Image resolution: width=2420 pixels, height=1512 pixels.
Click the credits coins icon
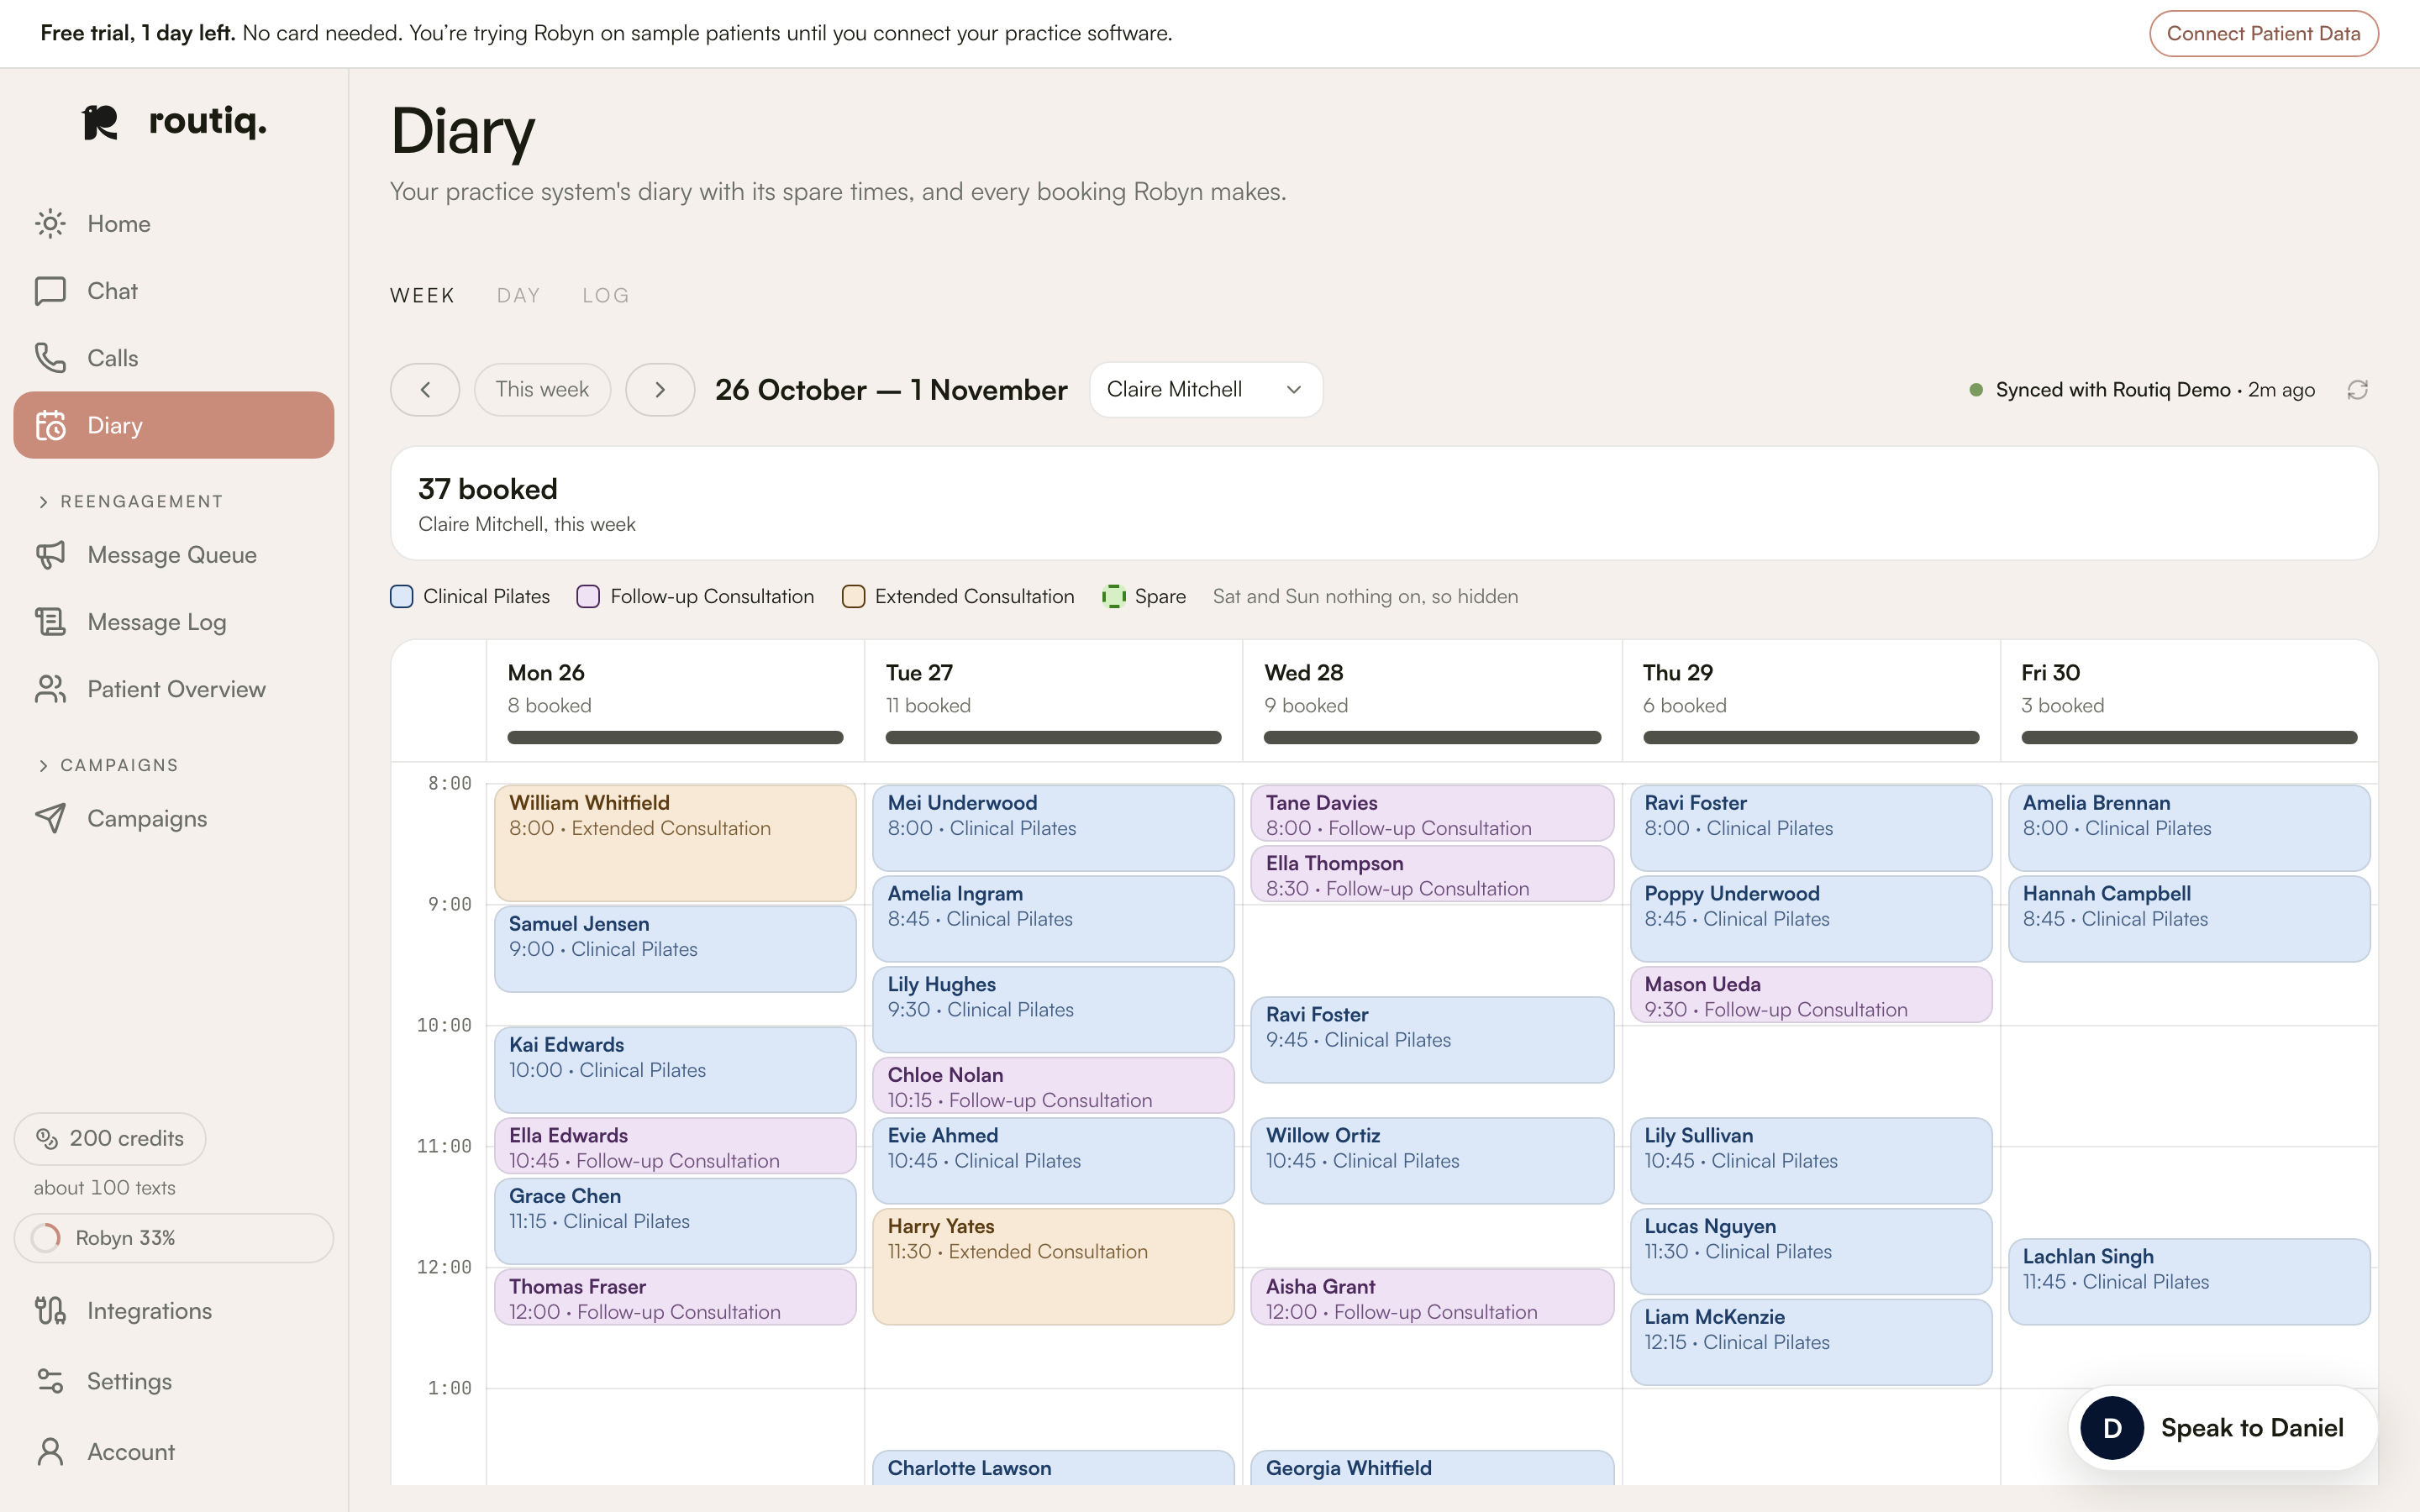[47, 1138]
